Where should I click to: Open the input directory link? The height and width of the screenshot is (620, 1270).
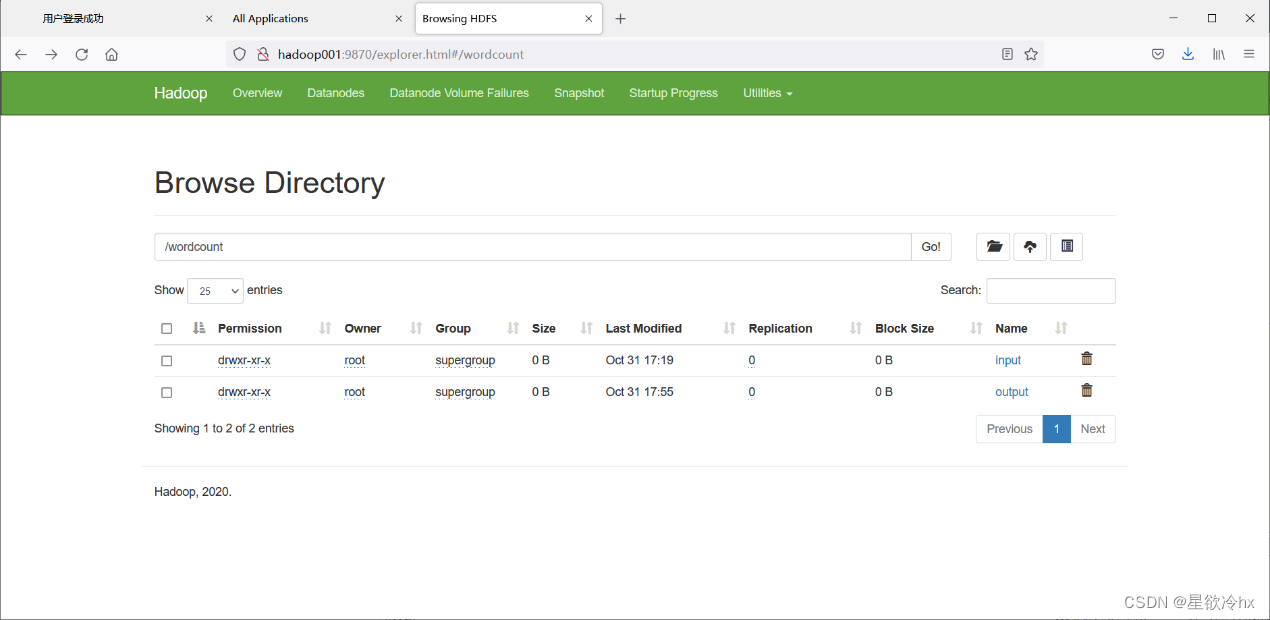1008,360
